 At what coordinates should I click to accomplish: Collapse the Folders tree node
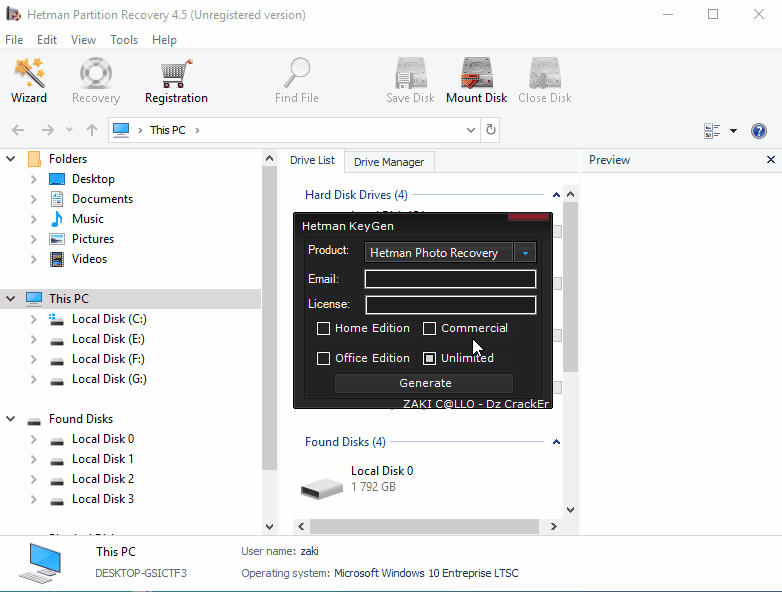click(x=10, y=159)
